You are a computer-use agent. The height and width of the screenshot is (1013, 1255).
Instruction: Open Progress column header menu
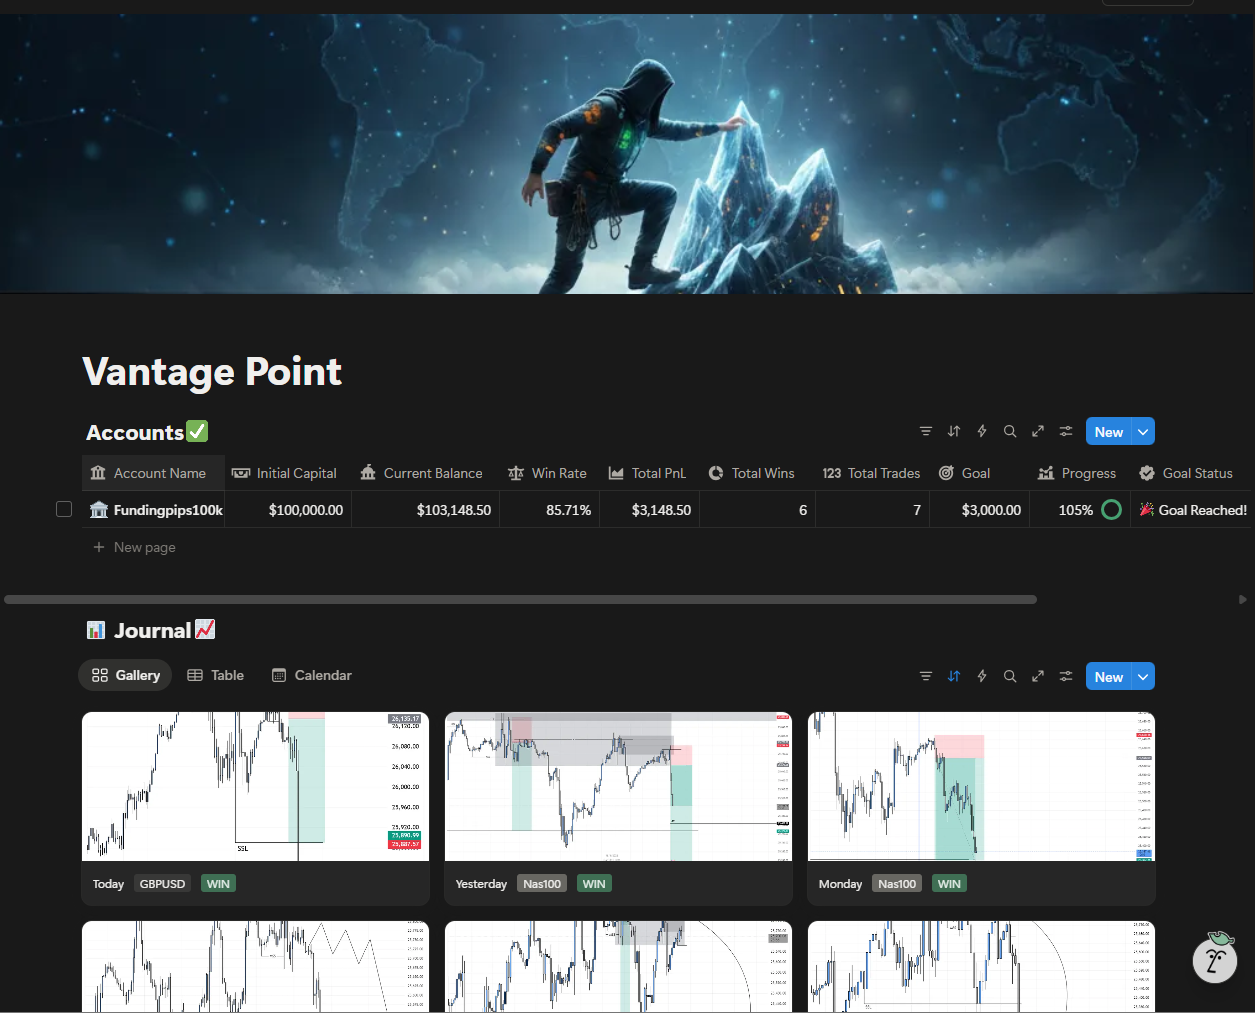(1079, 473)
